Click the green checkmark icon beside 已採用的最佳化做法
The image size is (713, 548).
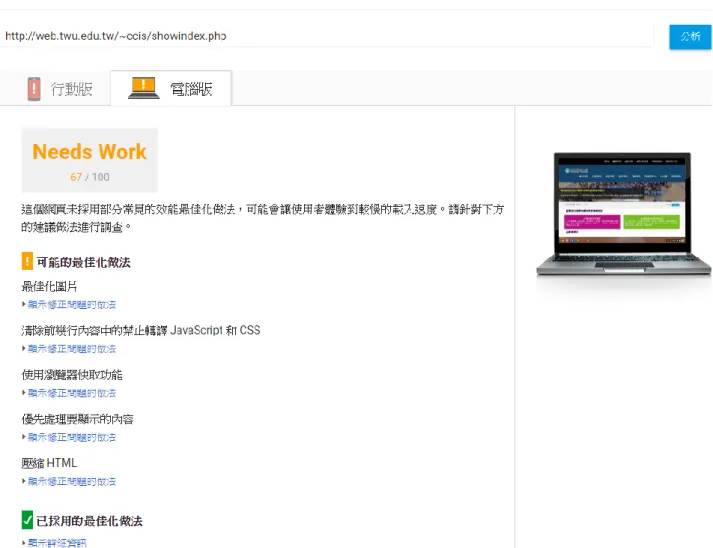click(27, 520)
